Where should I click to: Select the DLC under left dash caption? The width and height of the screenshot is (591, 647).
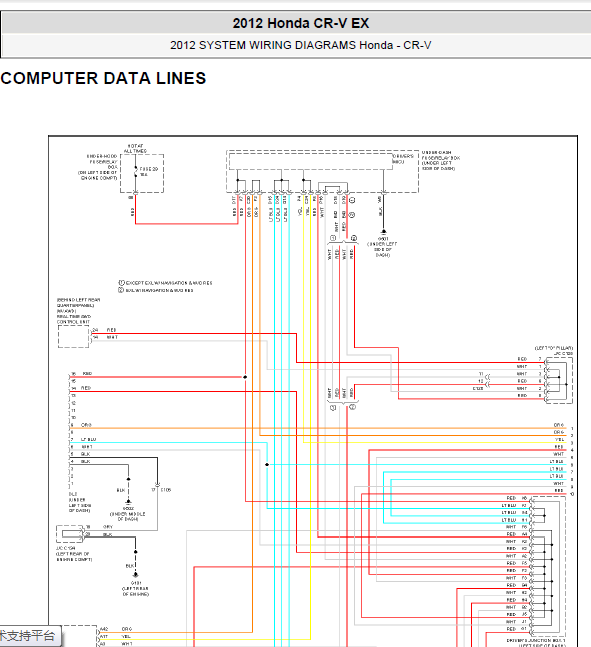[x=80, y=502]
